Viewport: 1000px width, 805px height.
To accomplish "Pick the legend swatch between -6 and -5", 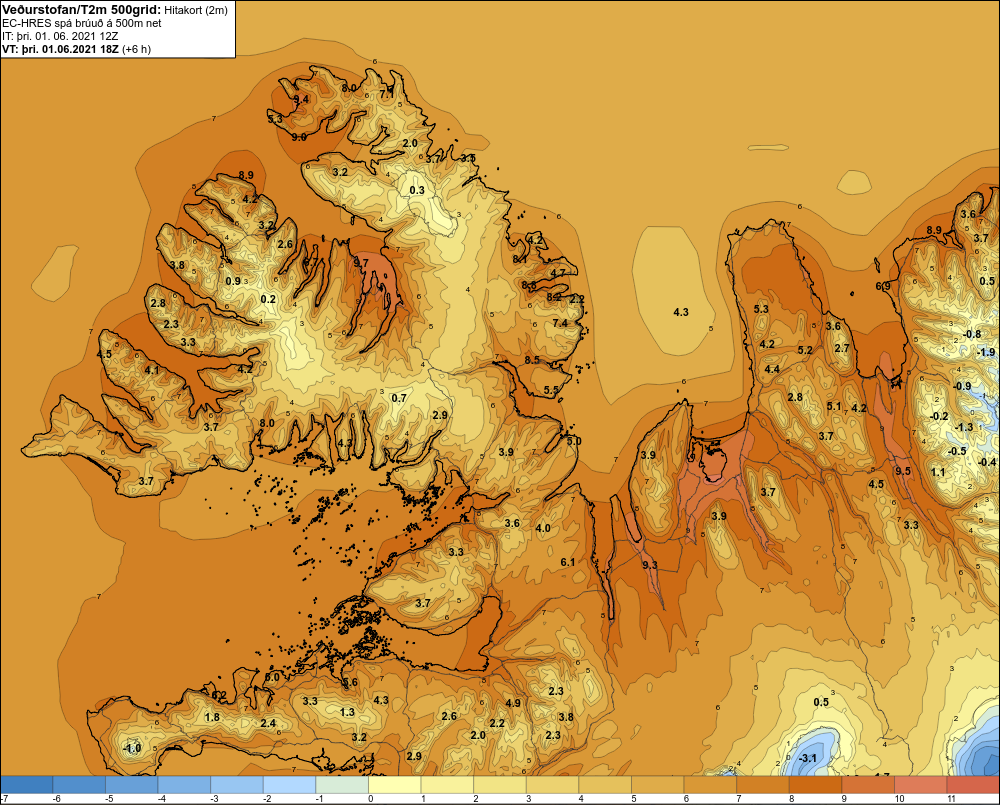I will pos(79,785).
